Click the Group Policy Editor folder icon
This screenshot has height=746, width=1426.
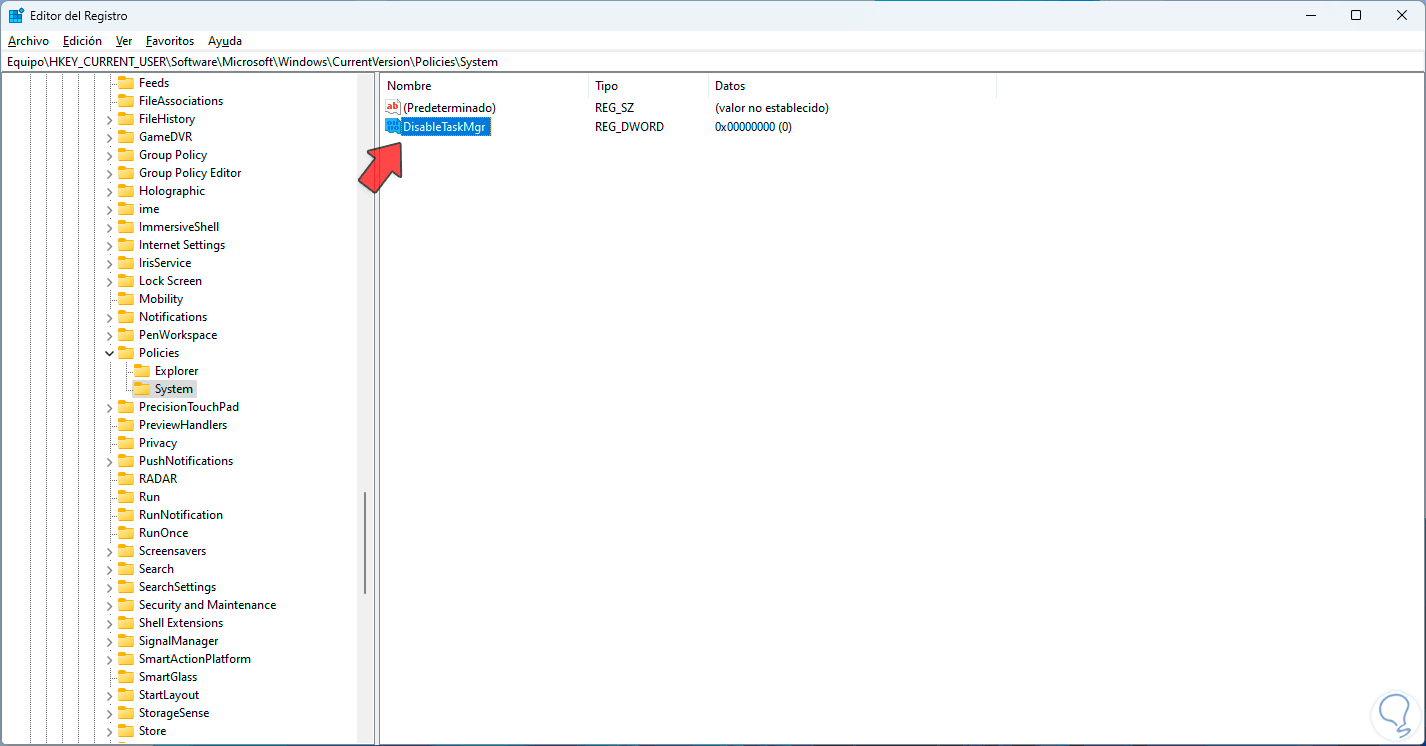pos(126,173)
